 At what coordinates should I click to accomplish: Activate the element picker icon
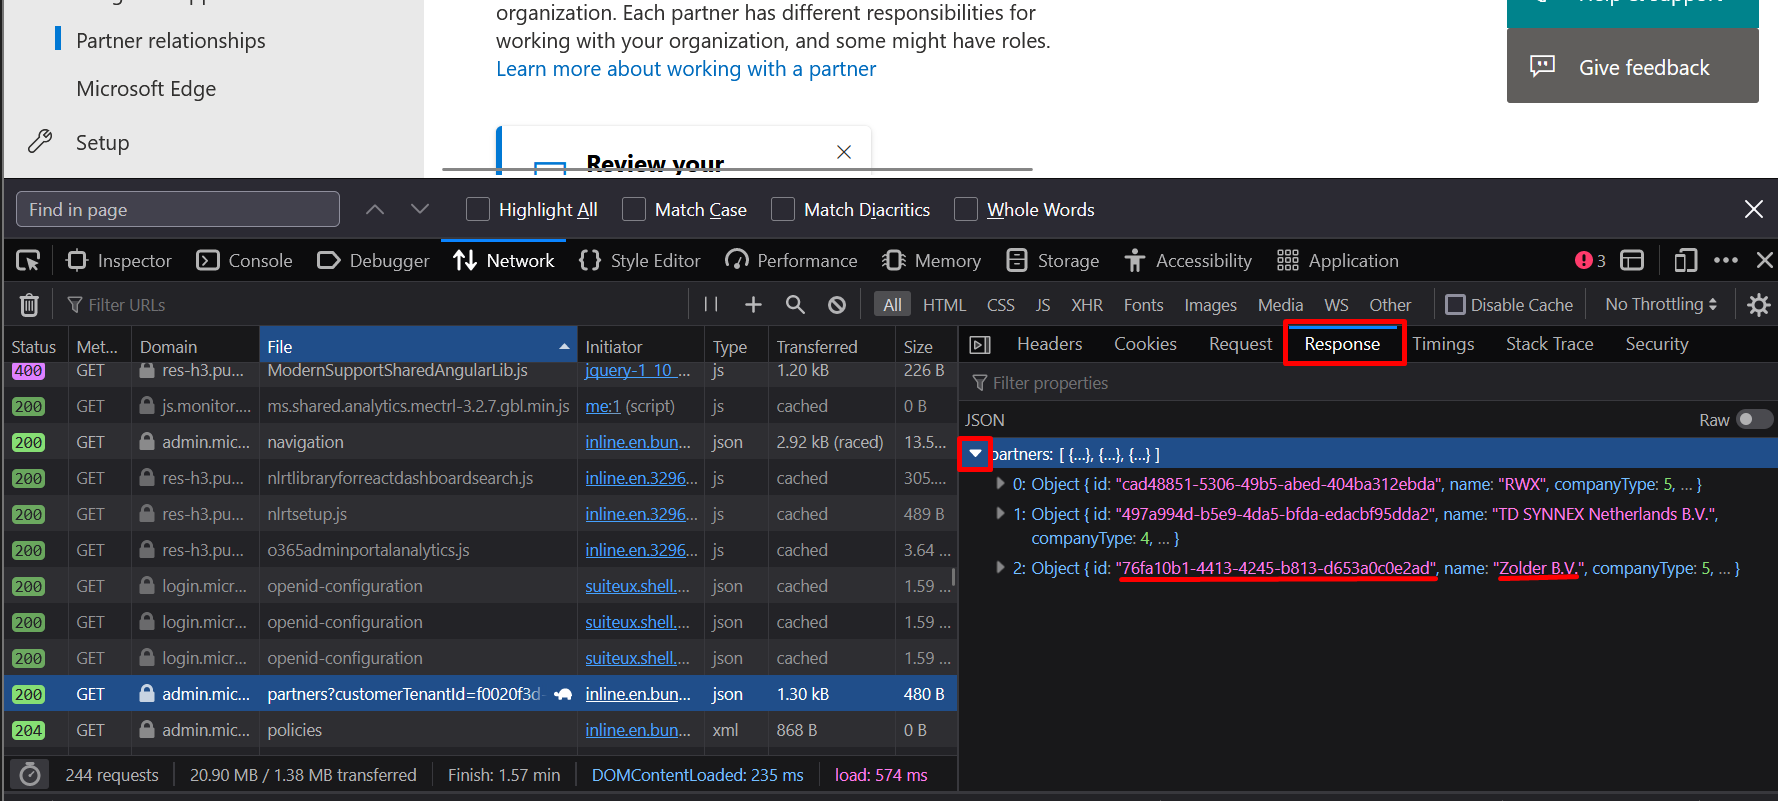point(28,261)
